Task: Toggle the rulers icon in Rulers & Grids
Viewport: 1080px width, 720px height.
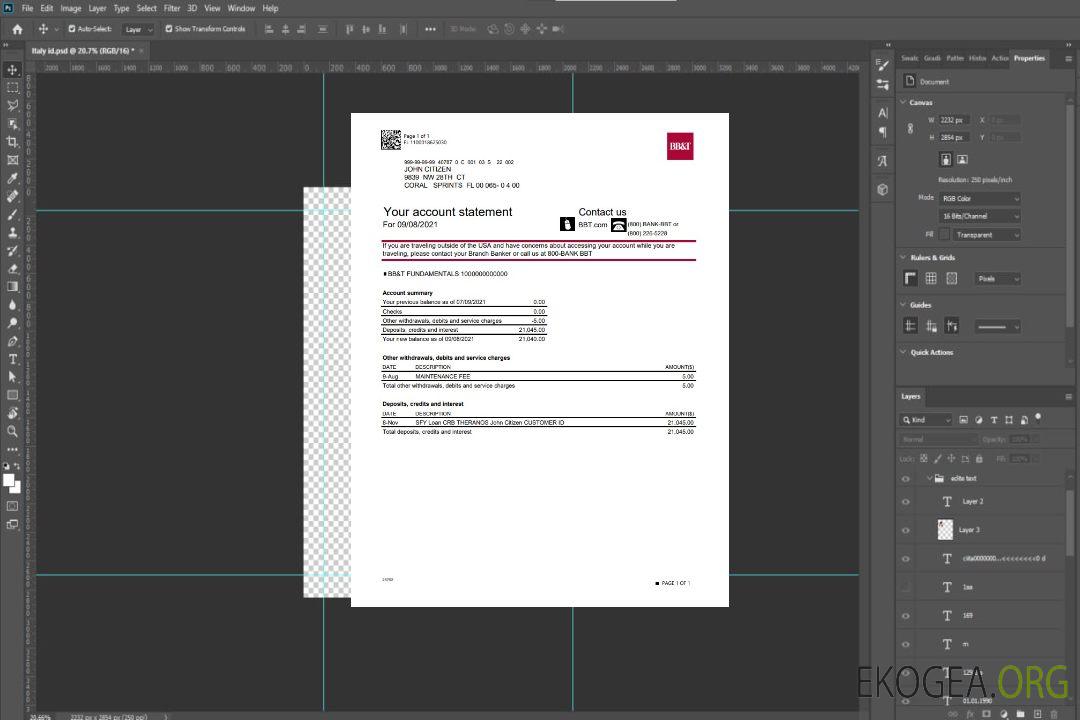Action: 911,278
